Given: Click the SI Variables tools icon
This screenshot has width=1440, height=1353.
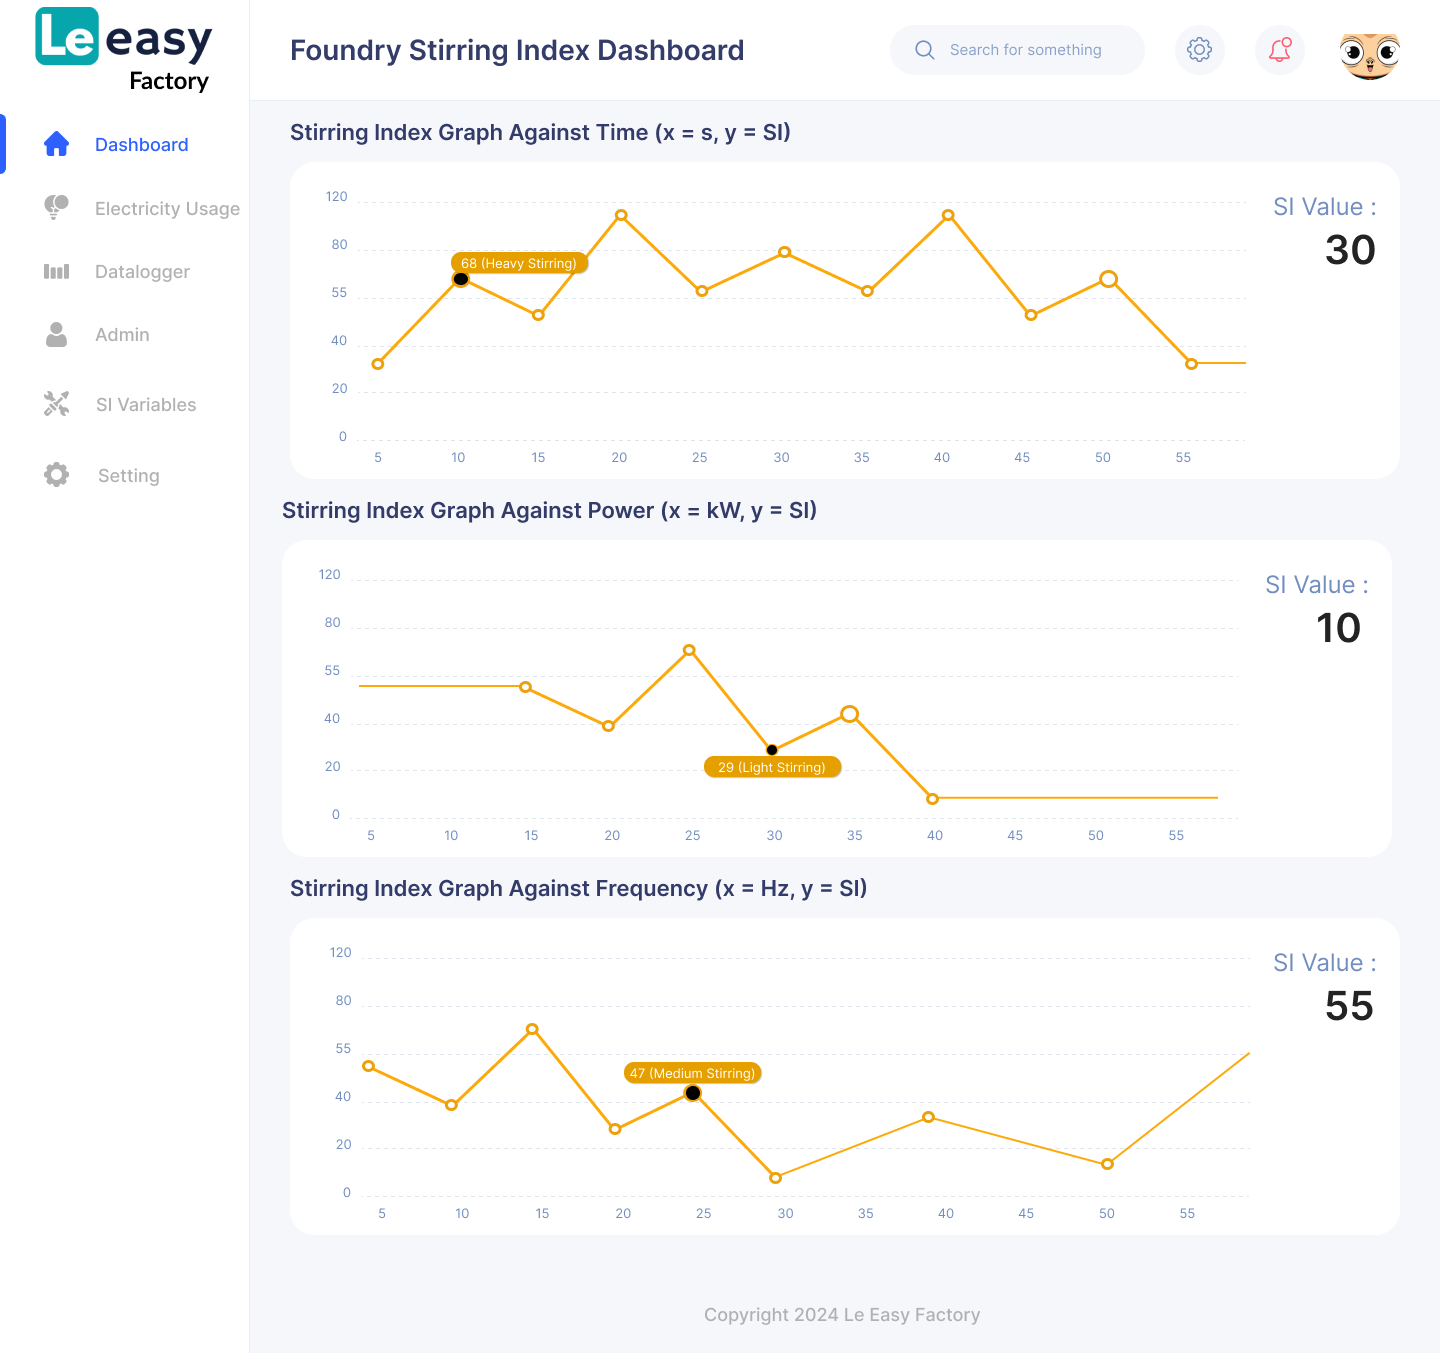Looking at the screenshot, I should pos(57,404).
